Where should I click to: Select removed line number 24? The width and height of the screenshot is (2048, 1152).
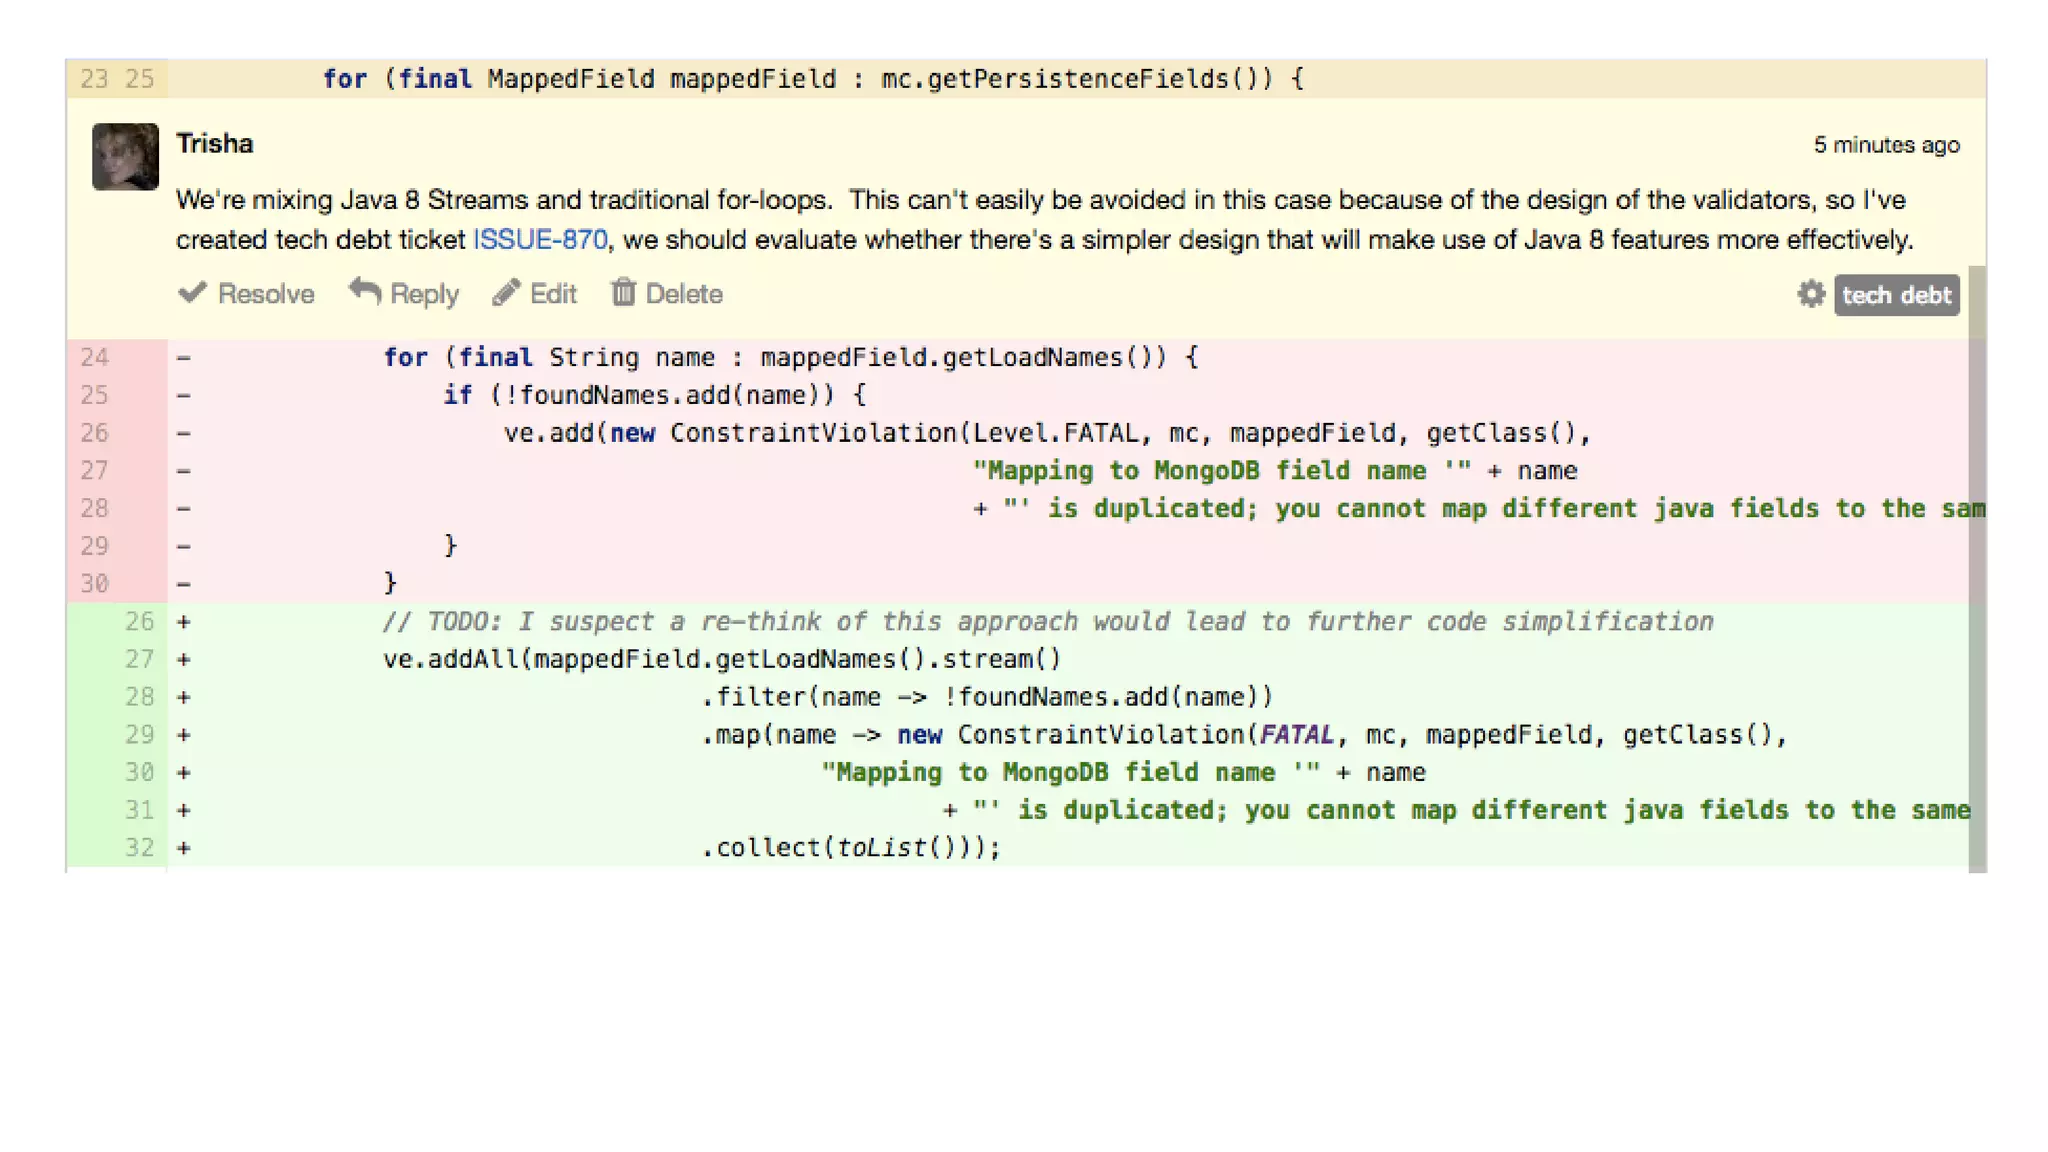coord(94,357)
